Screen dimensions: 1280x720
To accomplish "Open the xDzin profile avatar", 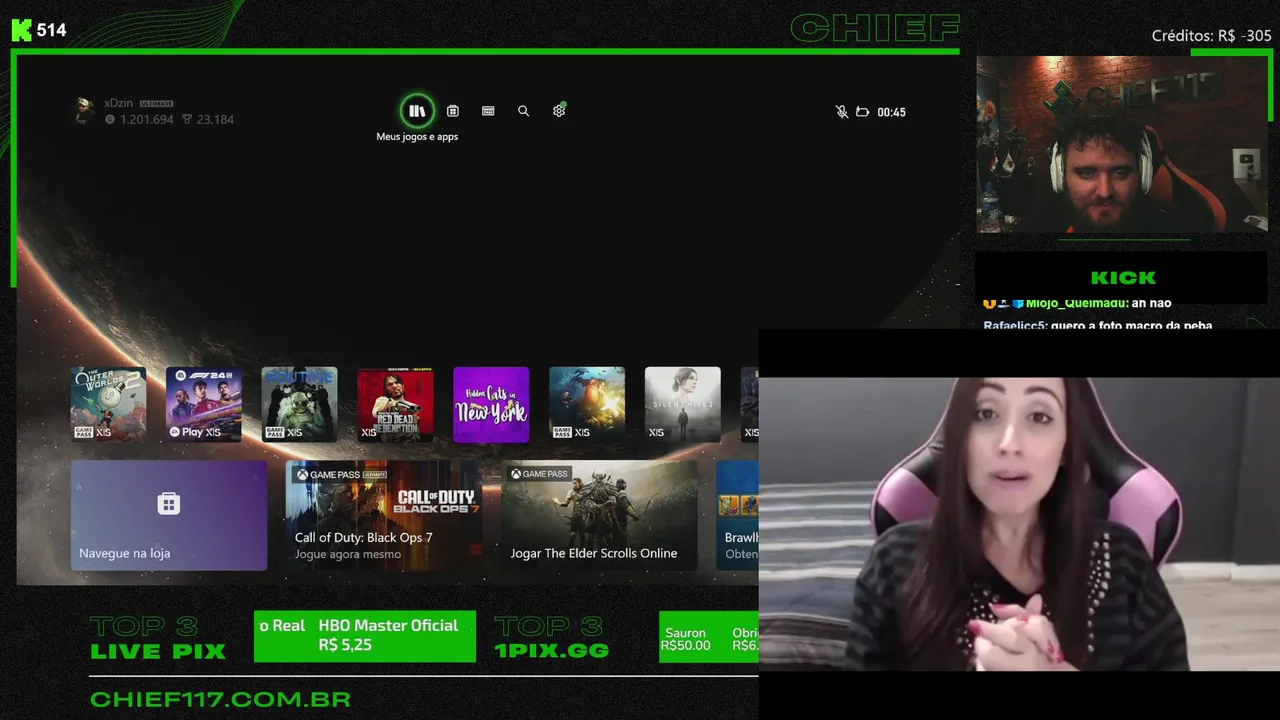I will [x=85, y=110].
